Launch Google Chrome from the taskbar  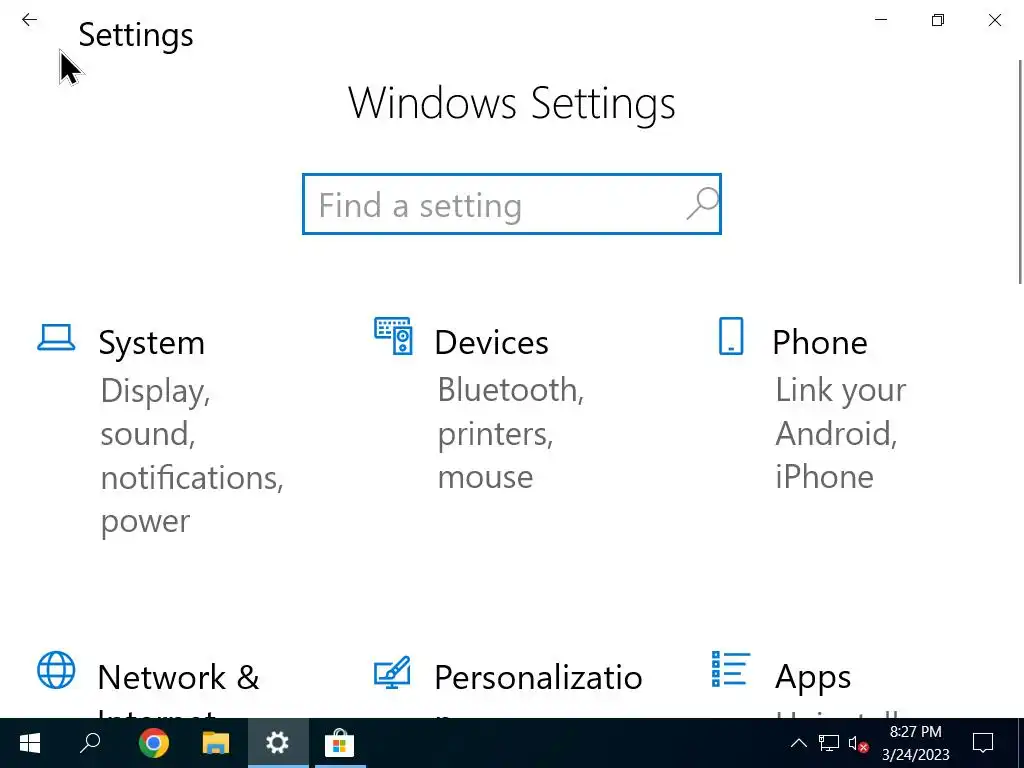(x=154, y=743)
